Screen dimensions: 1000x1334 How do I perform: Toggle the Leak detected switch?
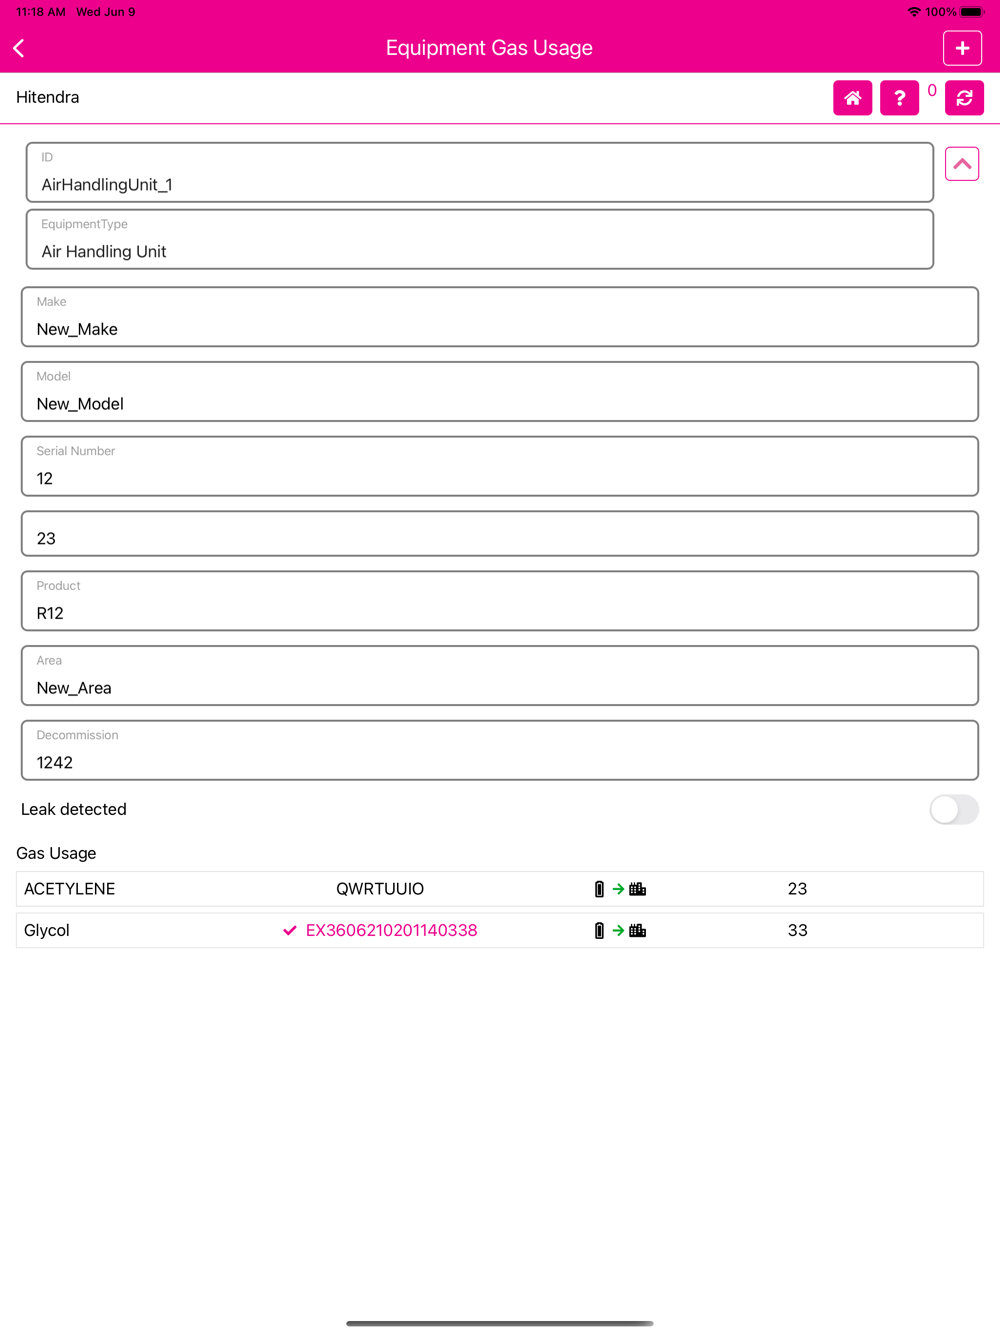(x=953, y=810)
